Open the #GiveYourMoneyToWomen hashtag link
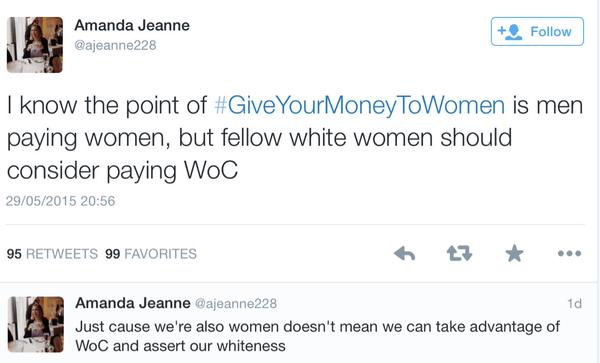600x363 pixels. 359,105
